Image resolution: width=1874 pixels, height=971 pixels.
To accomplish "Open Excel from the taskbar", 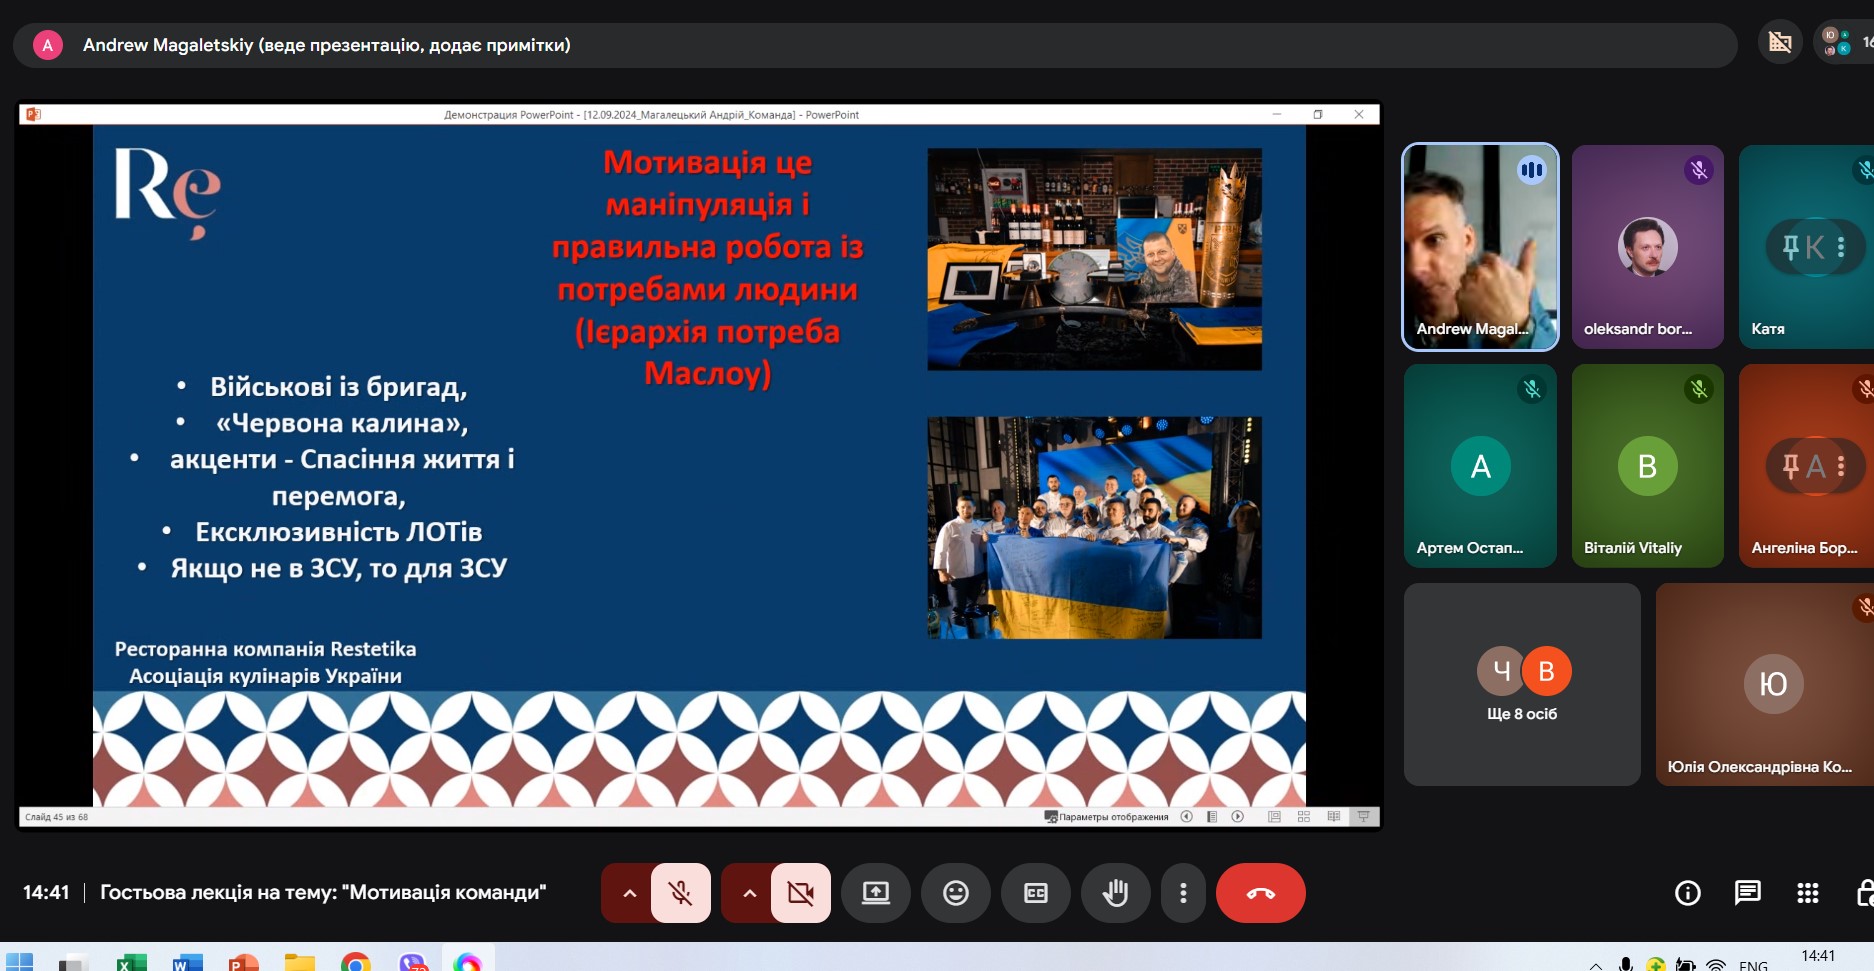I will pyautogui.click(x=131, y=962).
